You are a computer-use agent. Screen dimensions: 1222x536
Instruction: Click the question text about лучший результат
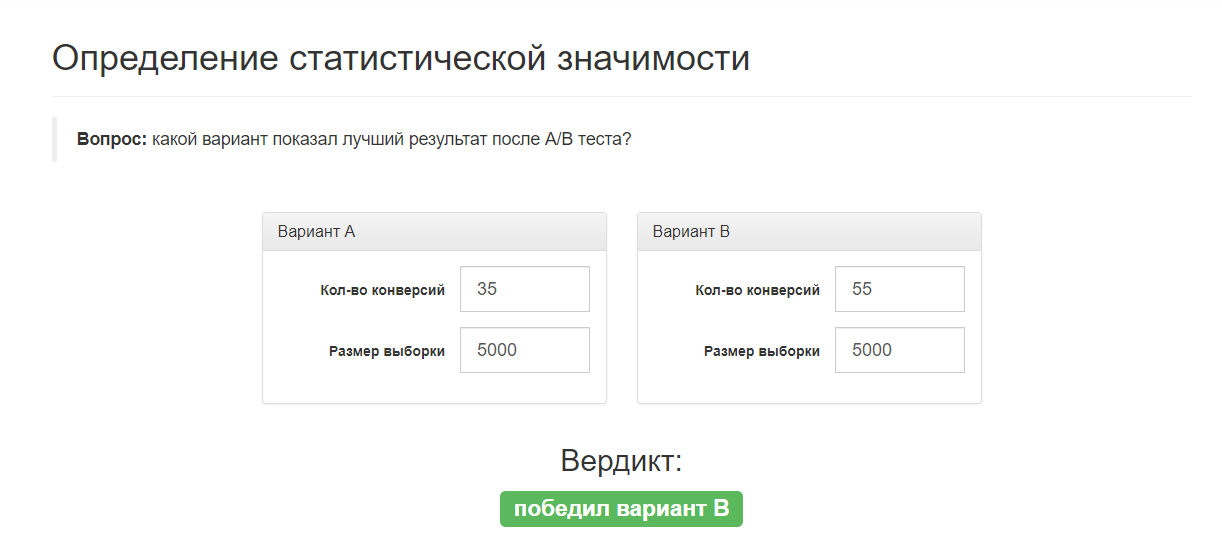[391, 139]
